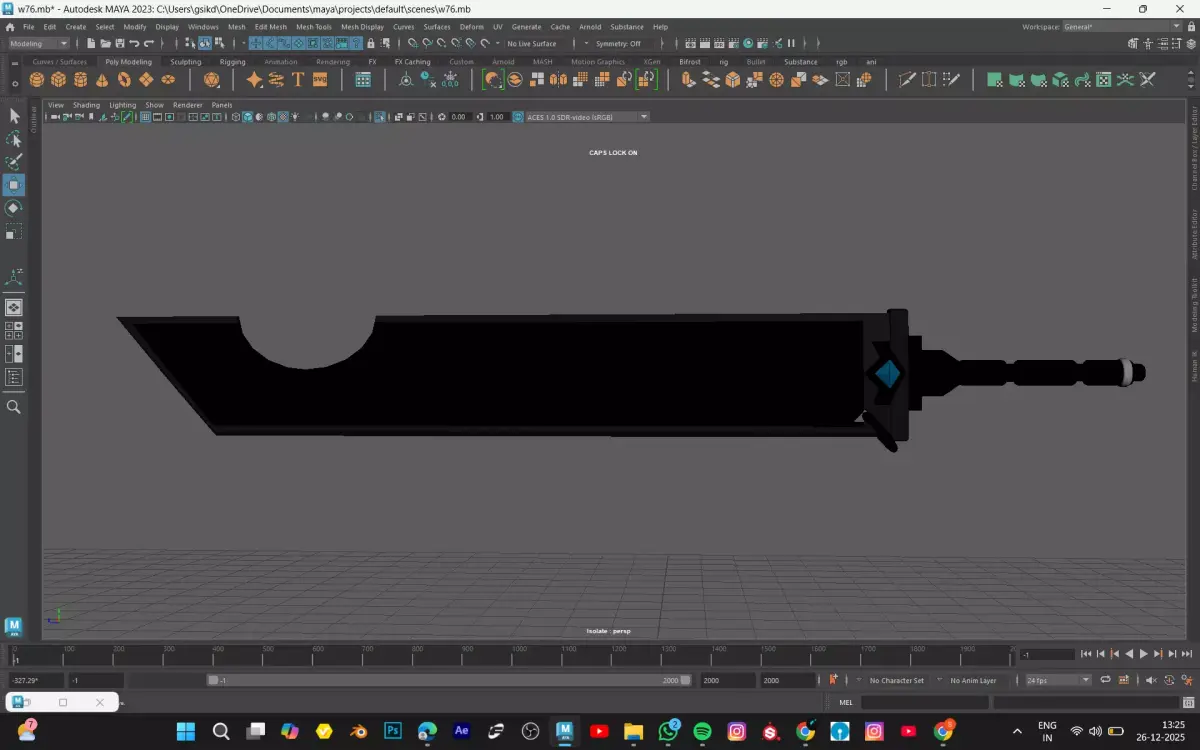
Task: Open the viewport Renderer menu
Action: pos(187,105)
